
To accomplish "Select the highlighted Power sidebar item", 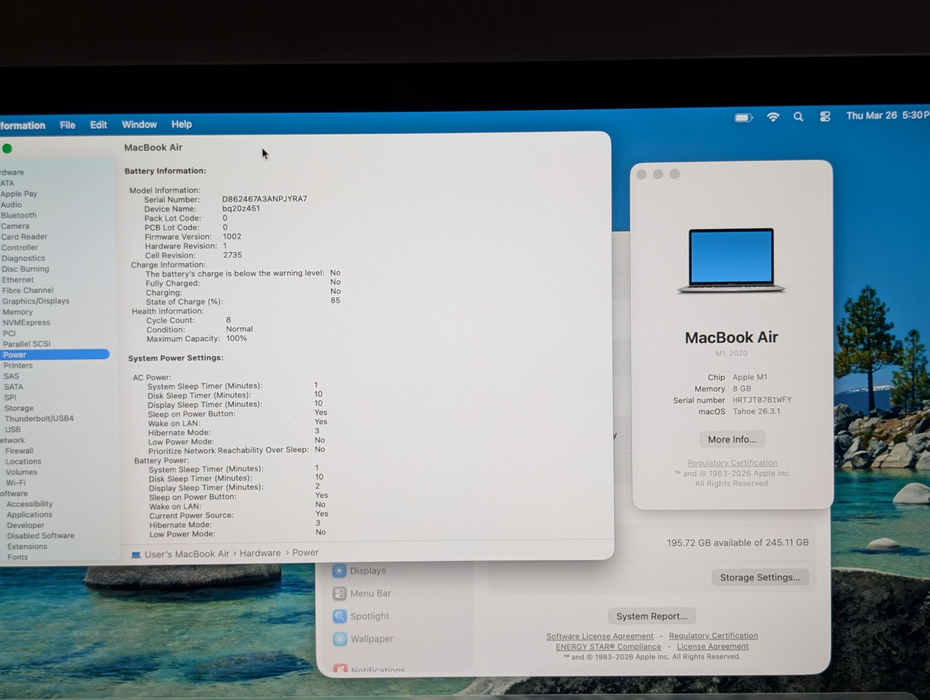I will pos(55,355).
